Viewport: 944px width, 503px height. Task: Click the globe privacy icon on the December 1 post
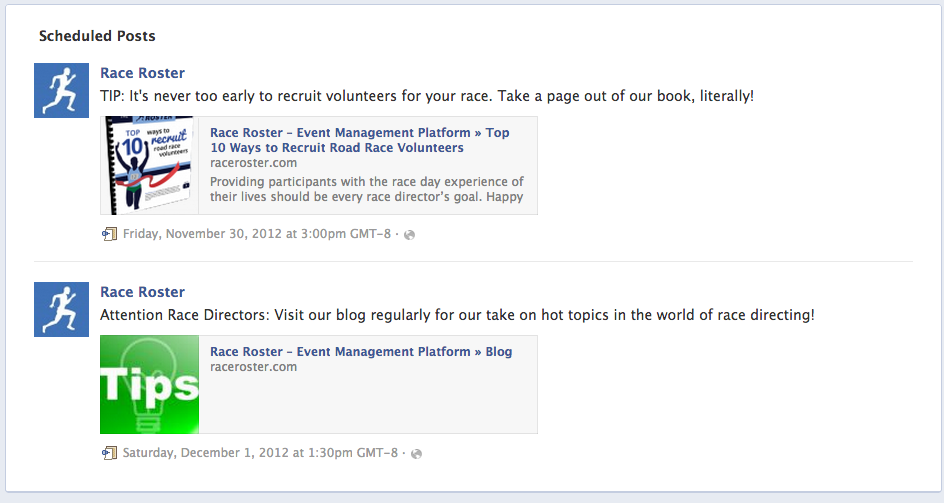point(416,454)
